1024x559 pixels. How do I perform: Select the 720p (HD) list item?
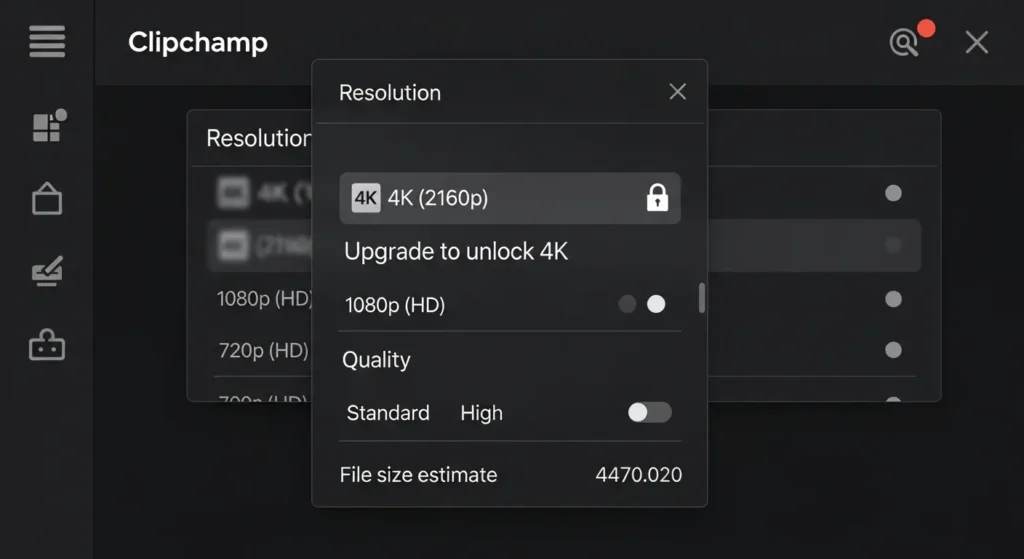tap(263, 351)
